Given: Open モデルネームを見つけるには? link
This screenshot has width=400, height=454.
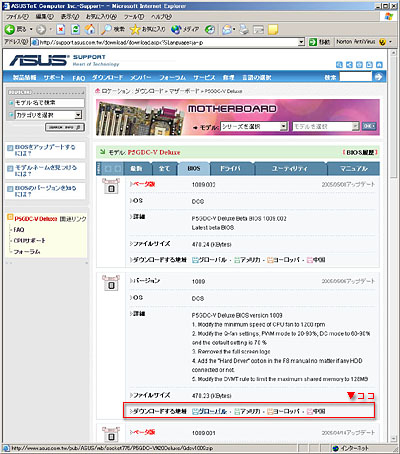Looking at the screenshot, I should click(46, 170).
